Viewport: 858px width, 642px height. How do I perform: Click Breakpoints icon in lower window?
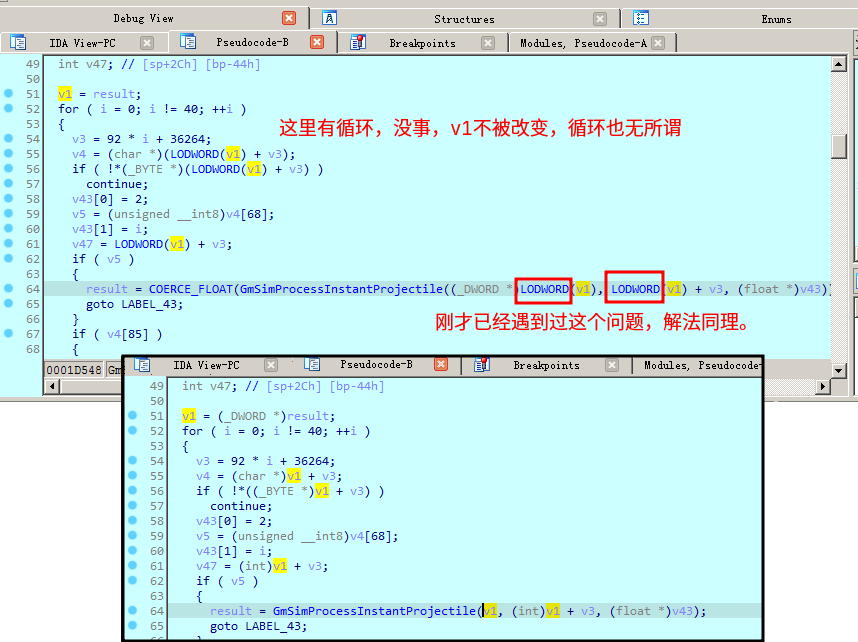coord(482,365)
